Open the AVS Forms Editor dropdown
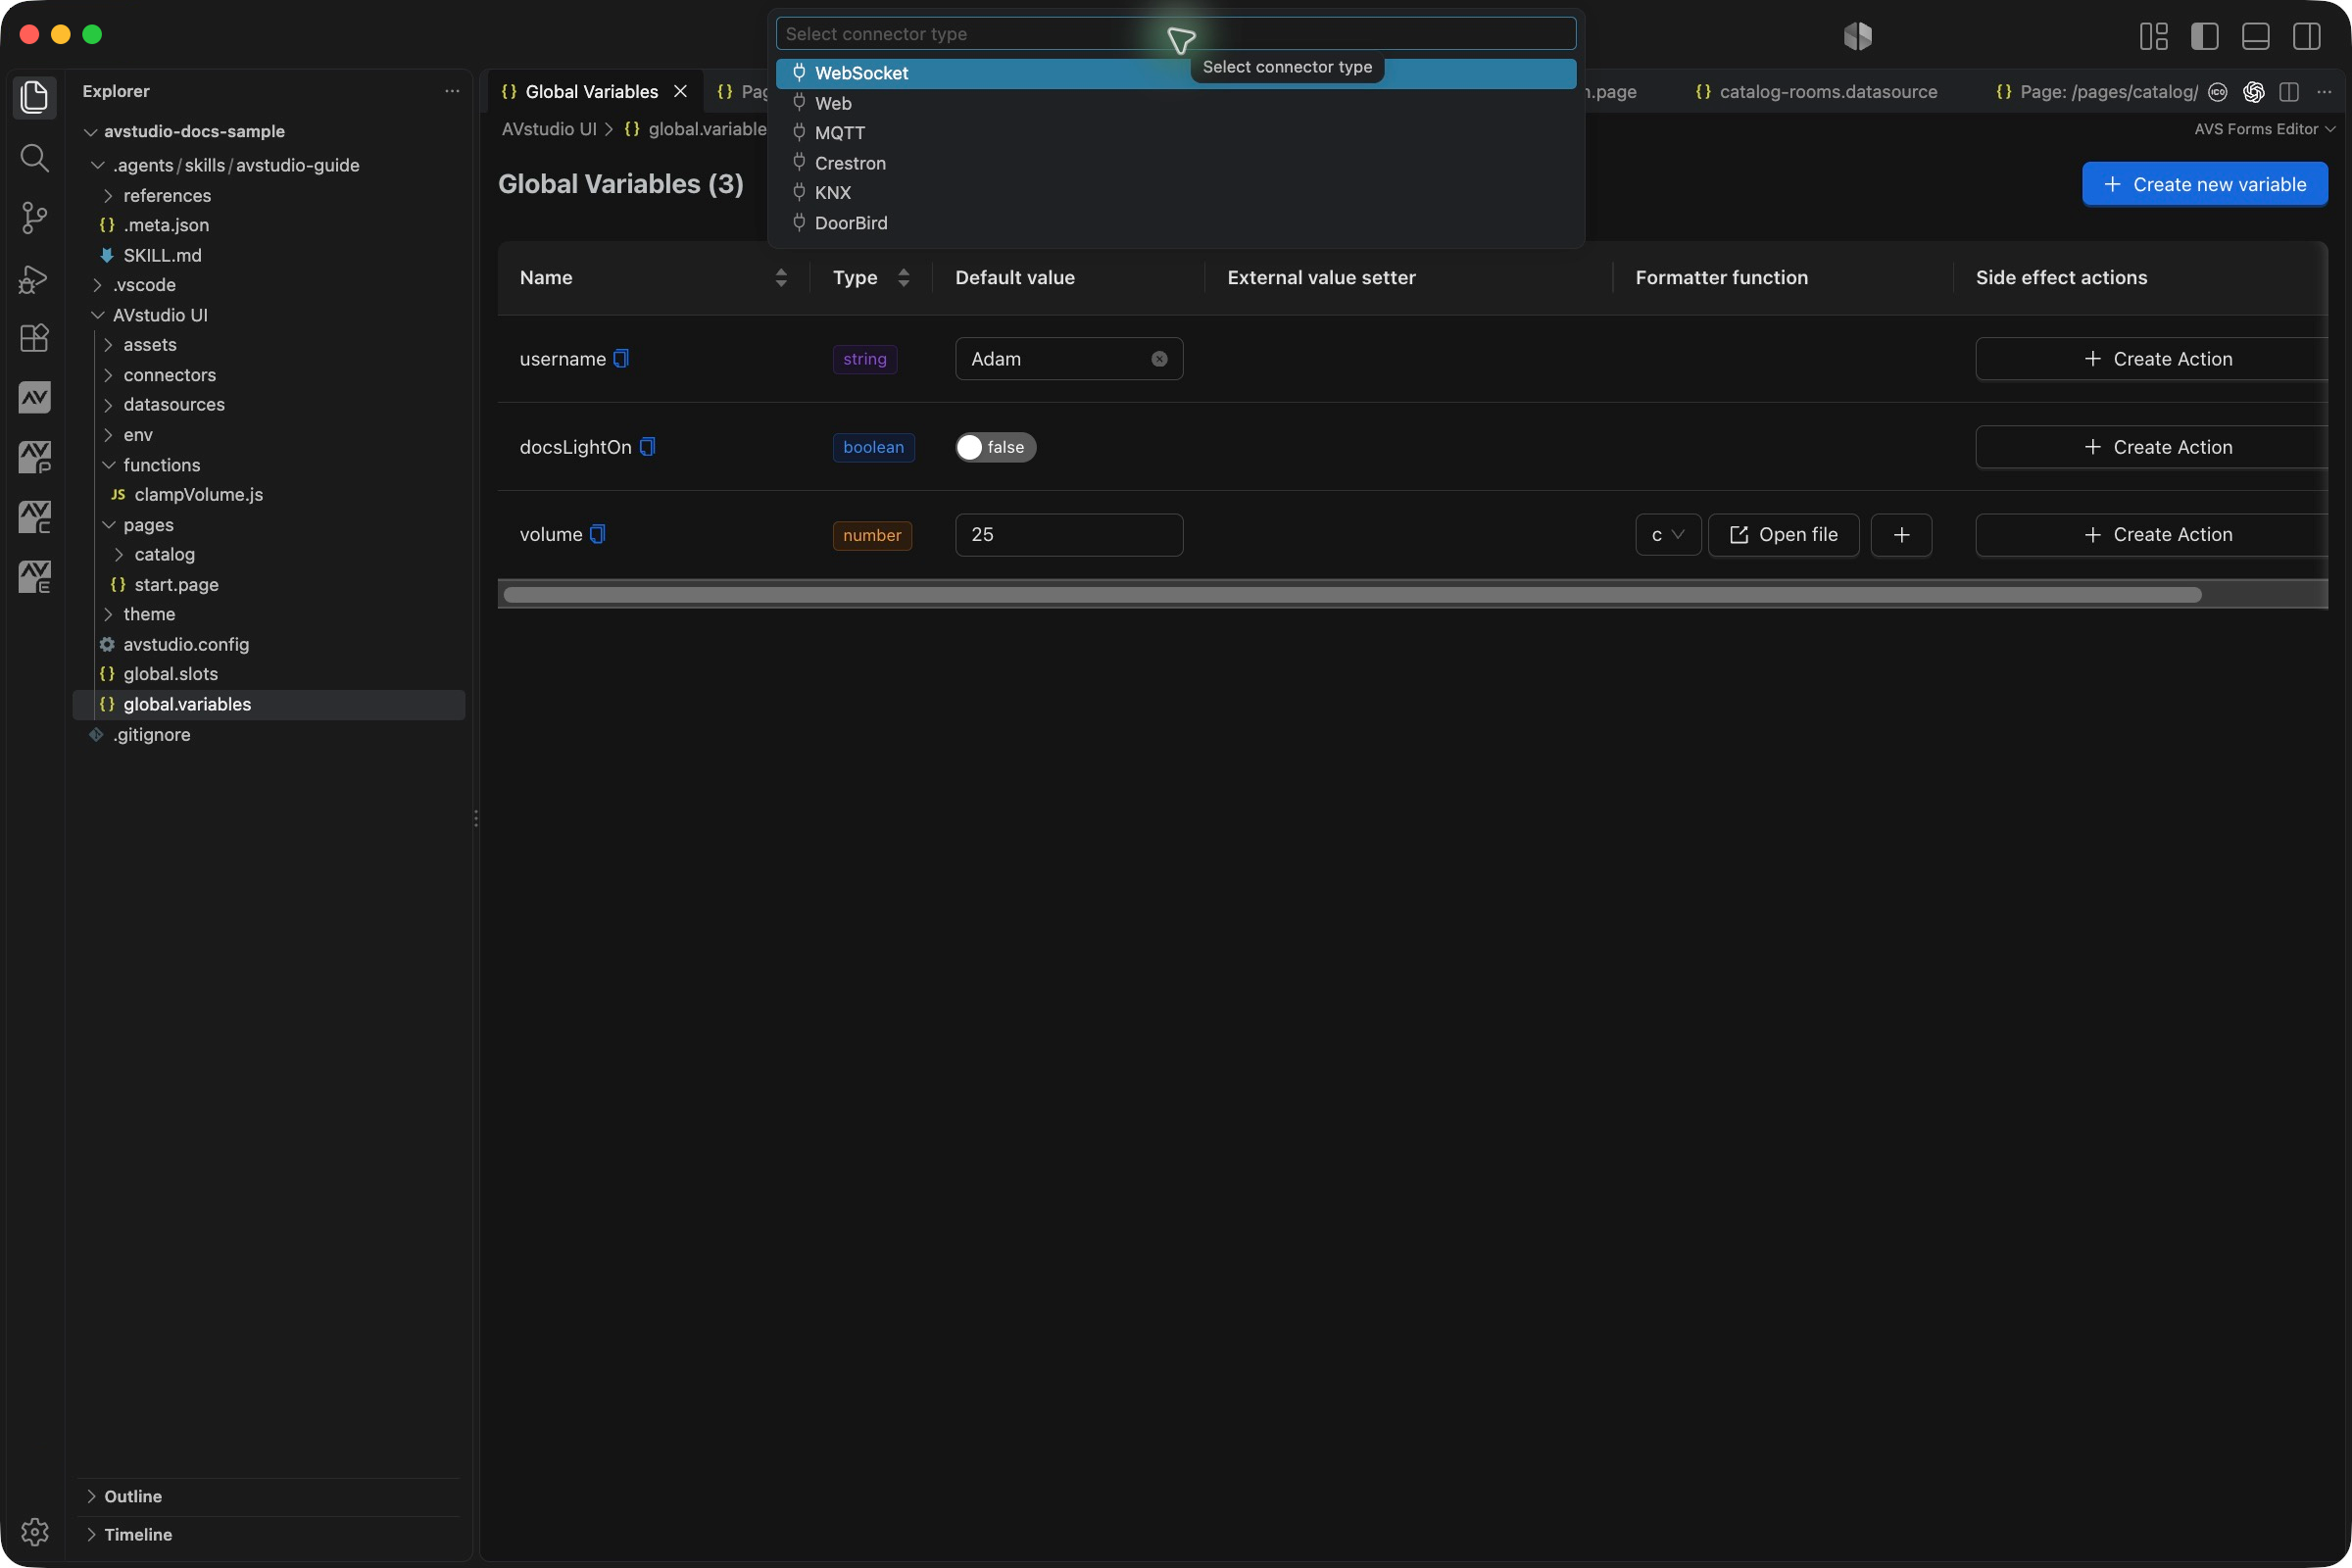 point(2264,129)
